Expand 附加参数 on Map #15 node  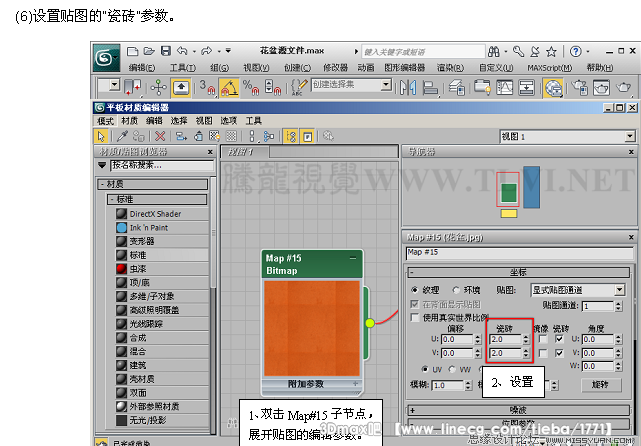(355, 383)
